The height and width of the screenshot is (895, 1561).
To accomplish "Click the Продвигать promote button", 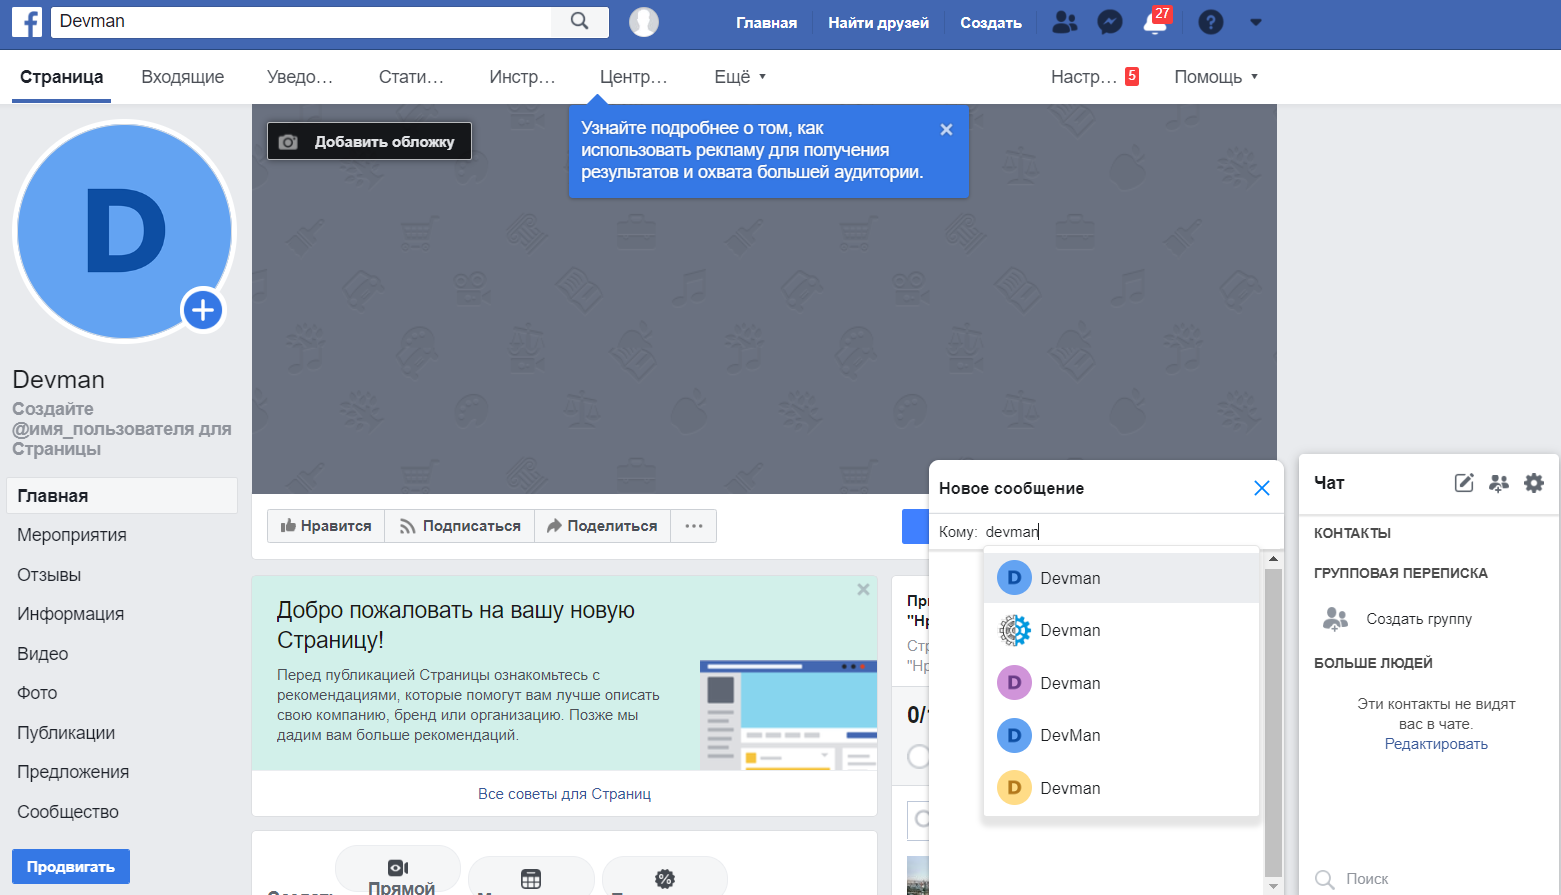I will pos(71,867).
